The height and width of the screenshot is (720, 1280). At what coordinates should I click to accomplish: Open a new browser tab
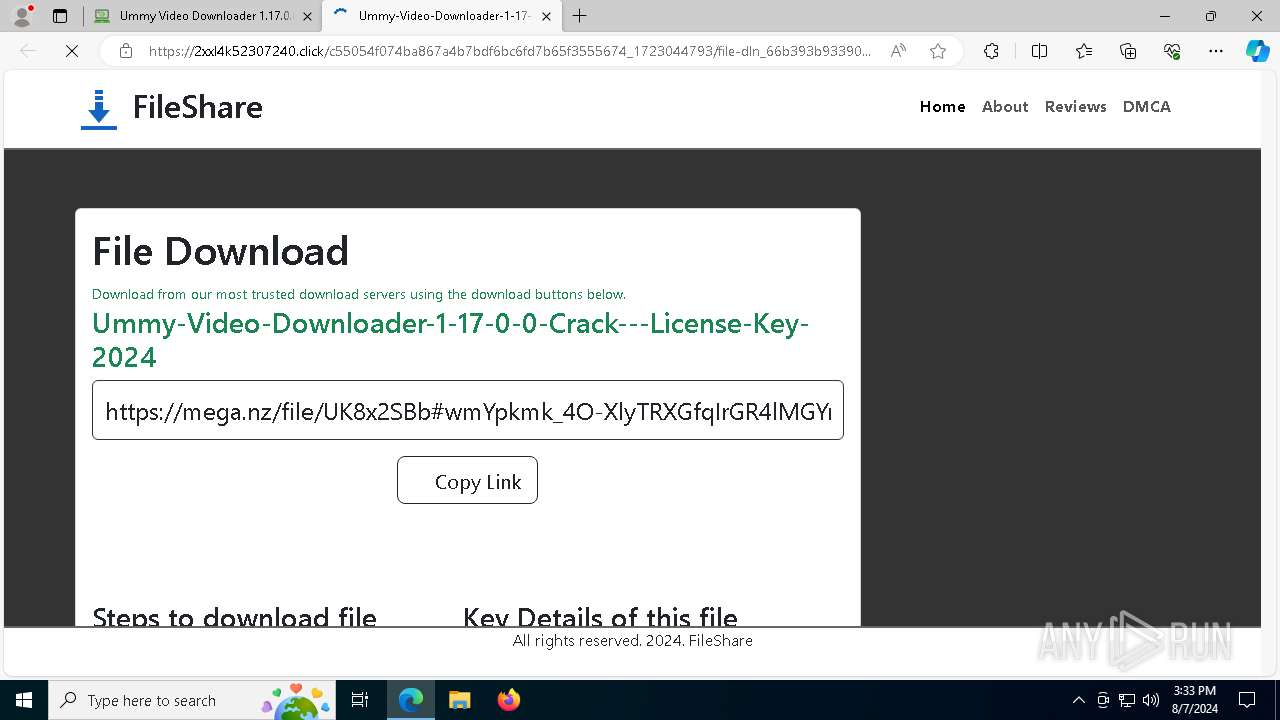579,16
